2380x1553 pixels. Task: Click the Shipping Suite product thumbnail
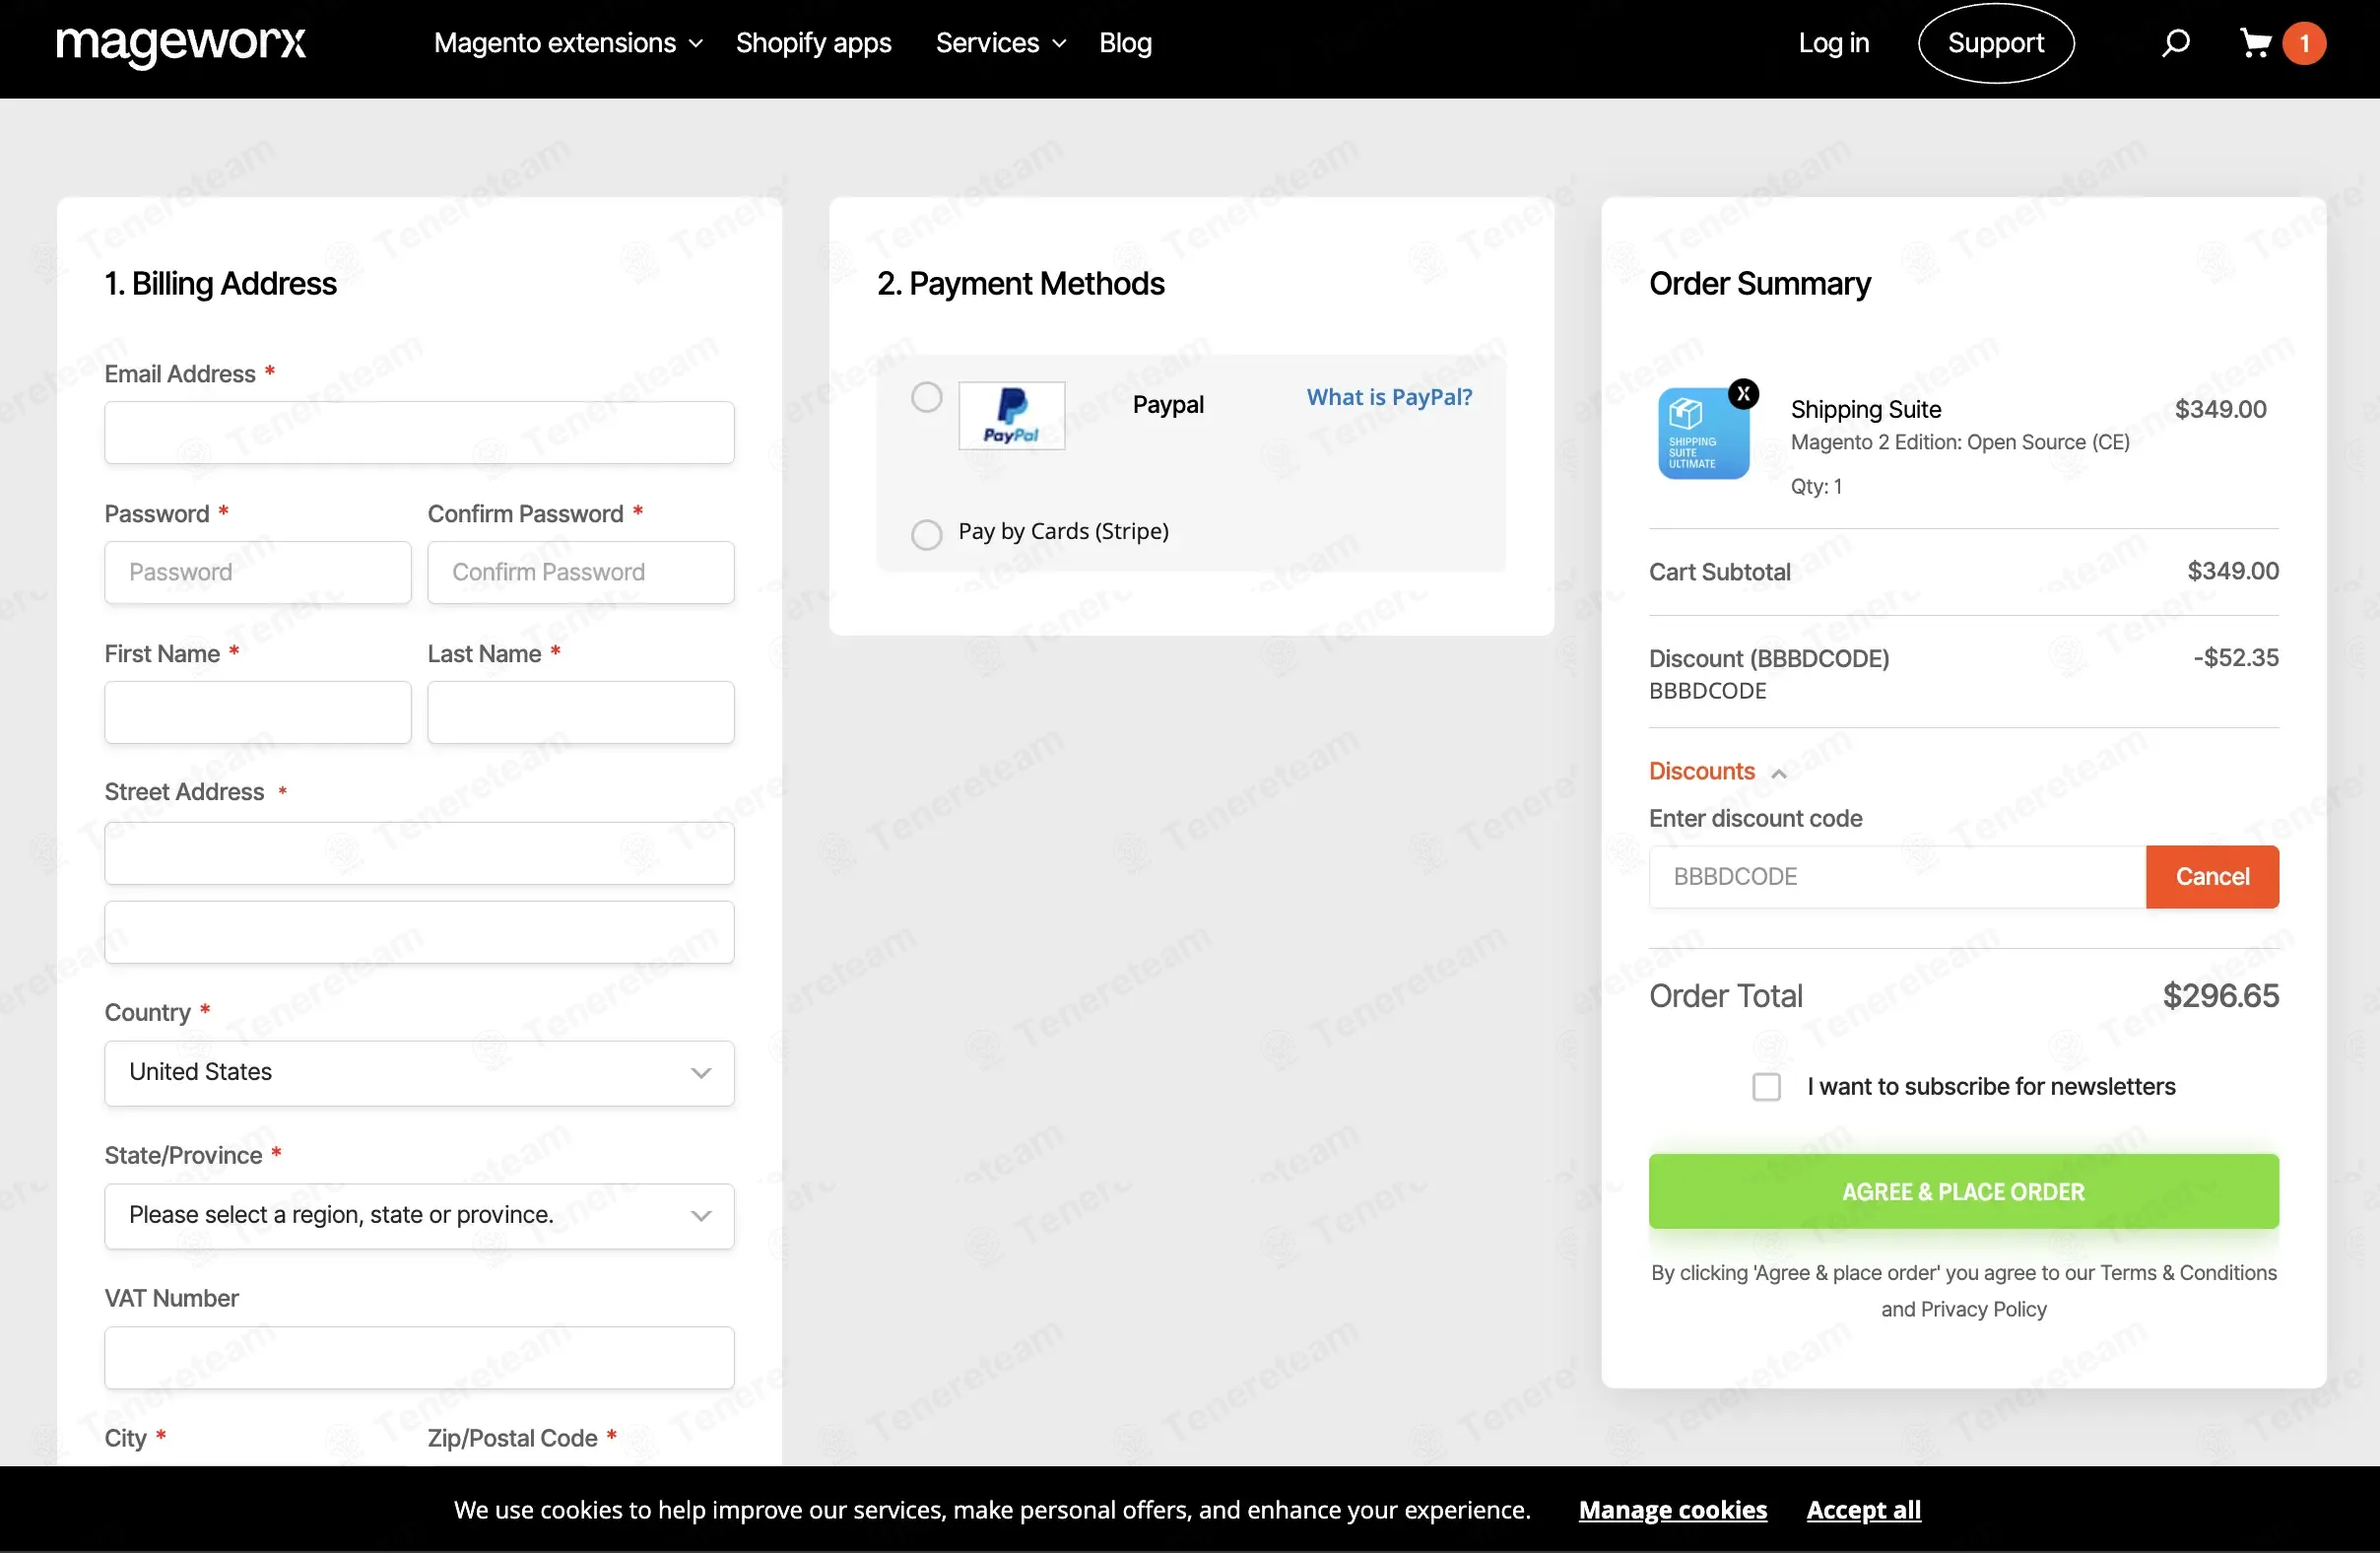pyautogui.click(x=1703, y=434)
